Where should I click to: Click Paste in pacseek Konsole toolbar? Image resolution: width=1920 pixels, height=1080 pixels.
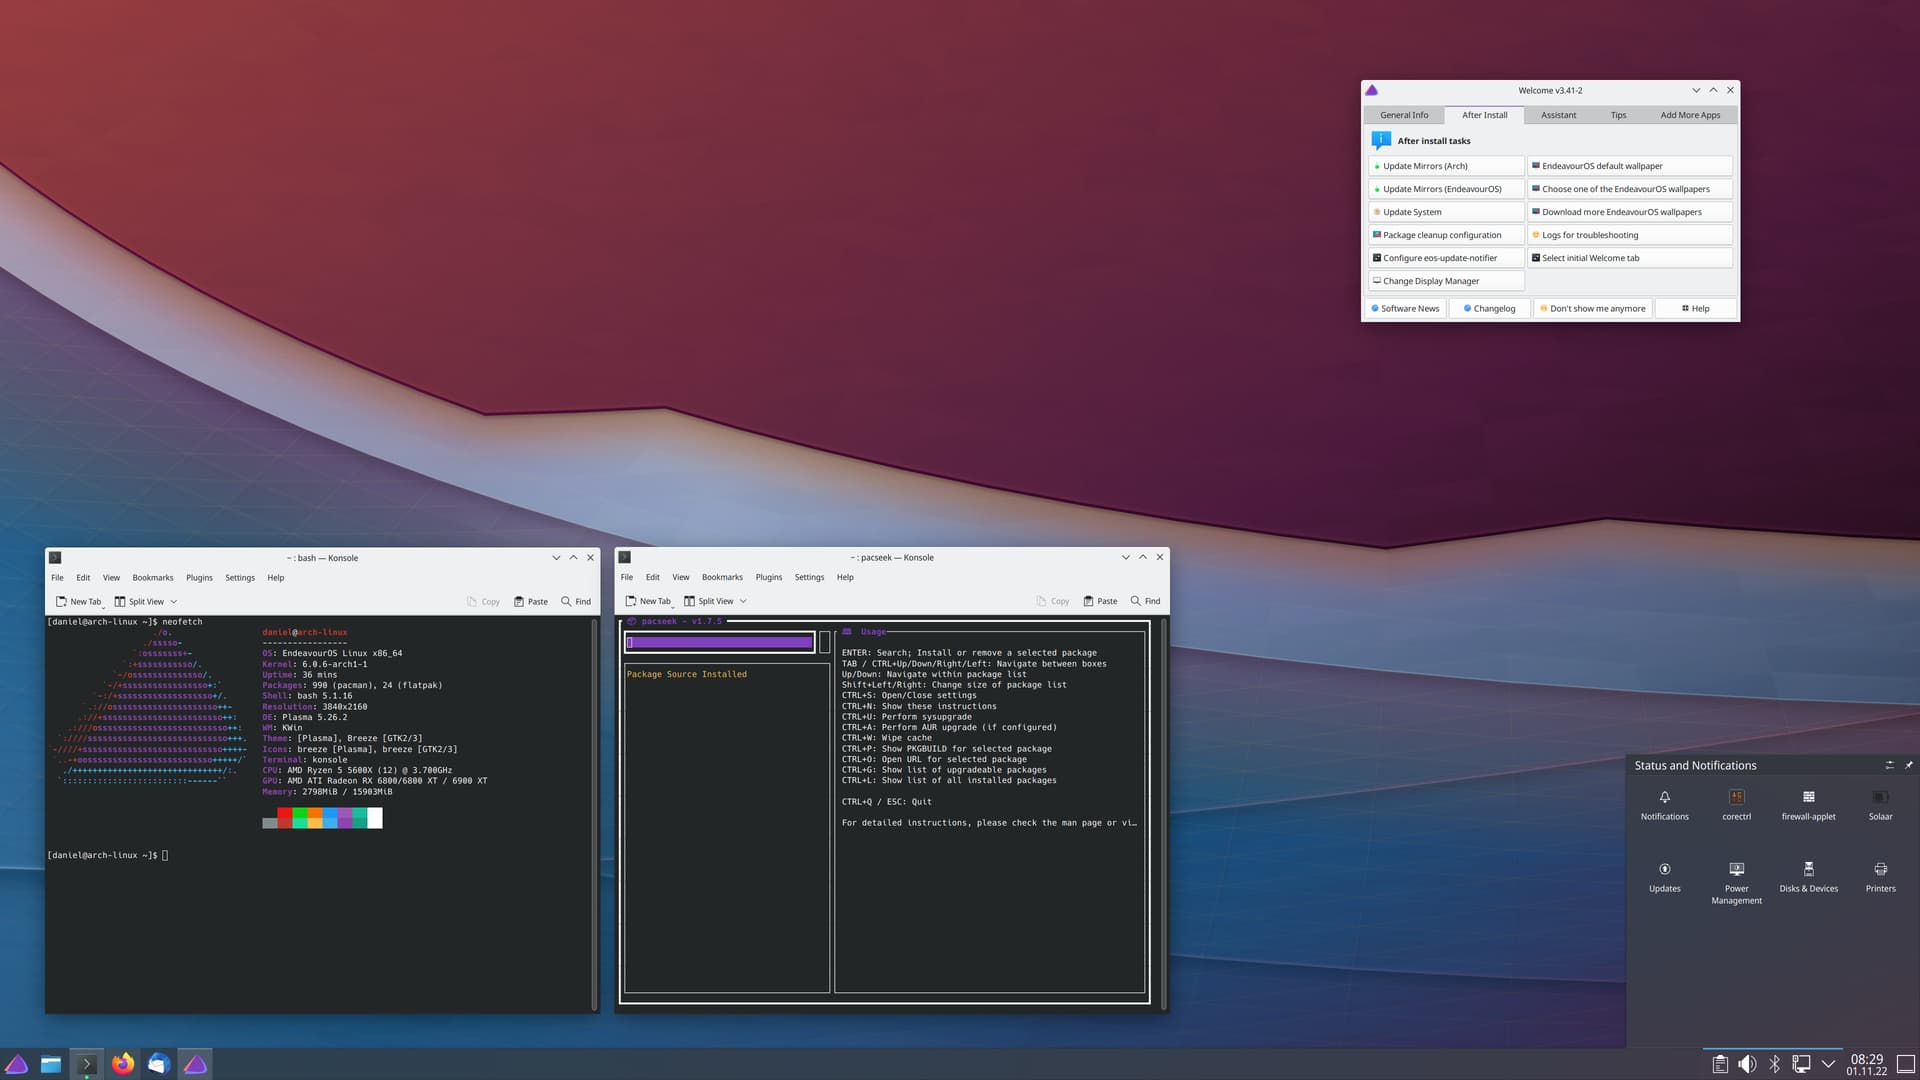(x=1100, y=602)
